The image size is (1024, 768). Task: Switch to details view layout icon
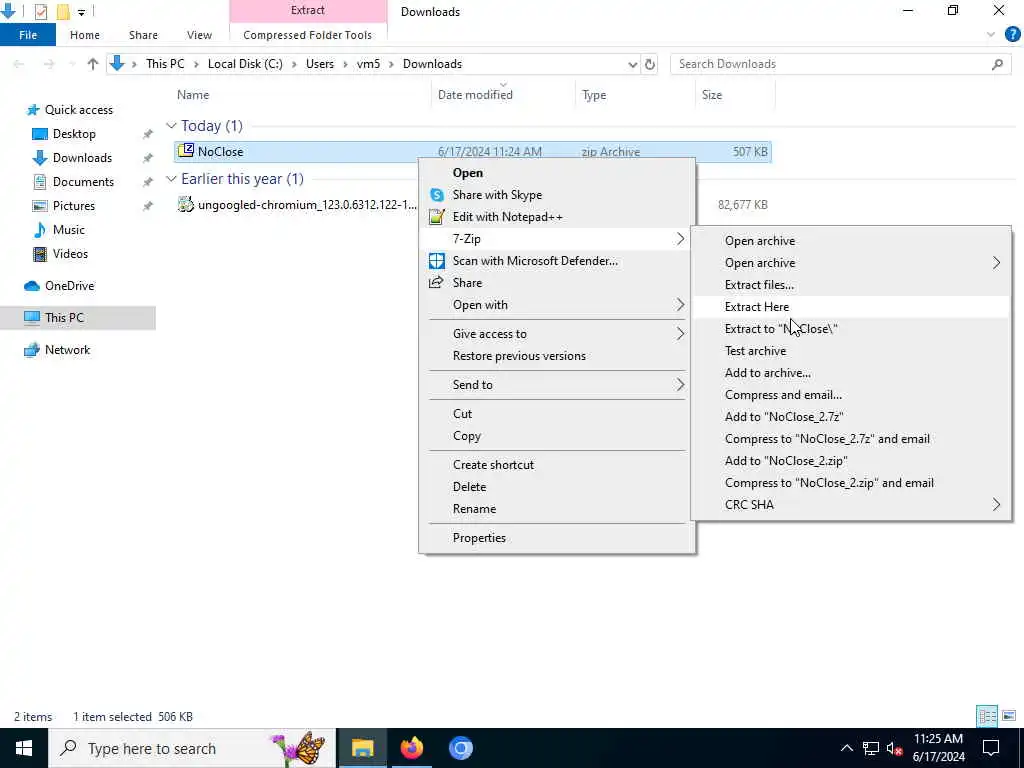coord(987,716)
